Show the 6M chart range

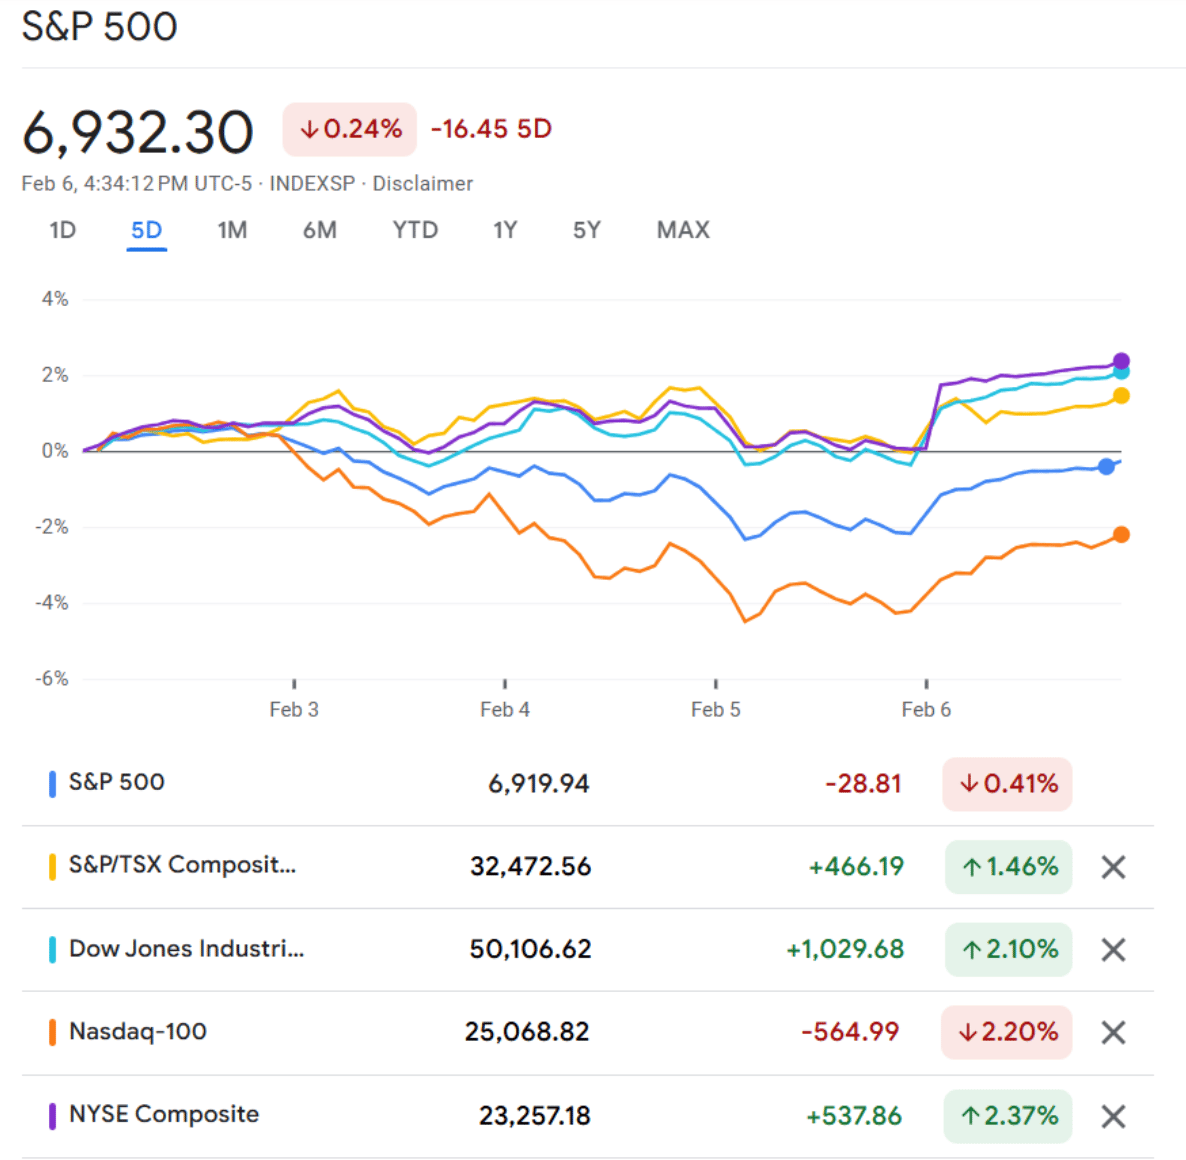coord(320,230)
